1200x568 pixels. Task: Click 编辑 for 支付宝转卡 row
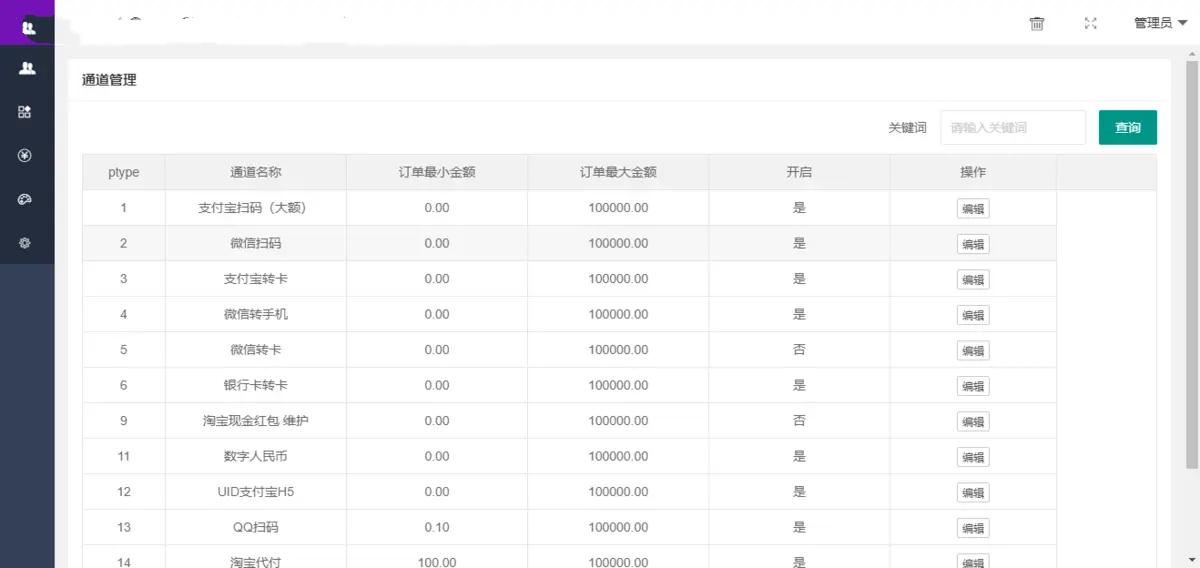[x=973, y=280]
